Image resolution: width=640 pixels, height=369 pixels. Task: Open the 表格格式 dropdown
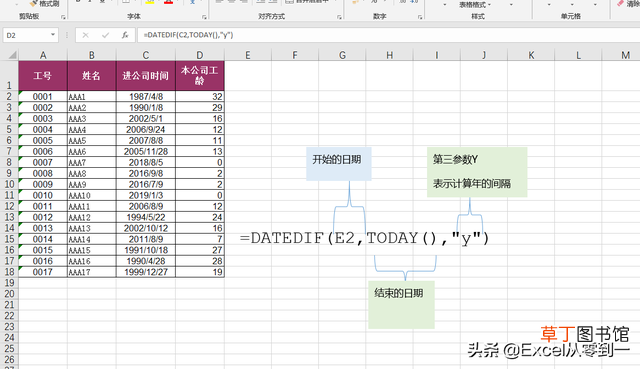(475, 5)
